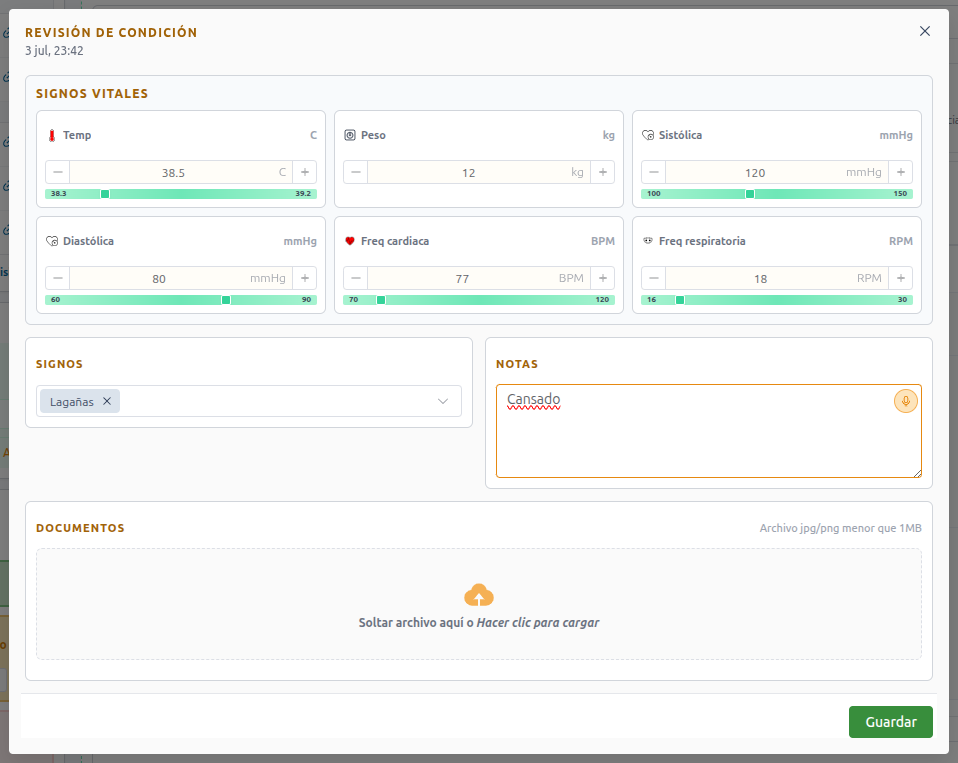Click the RPM unit label in Freq respiratoria header
958x763 pixels.
(x=901, y=241)
